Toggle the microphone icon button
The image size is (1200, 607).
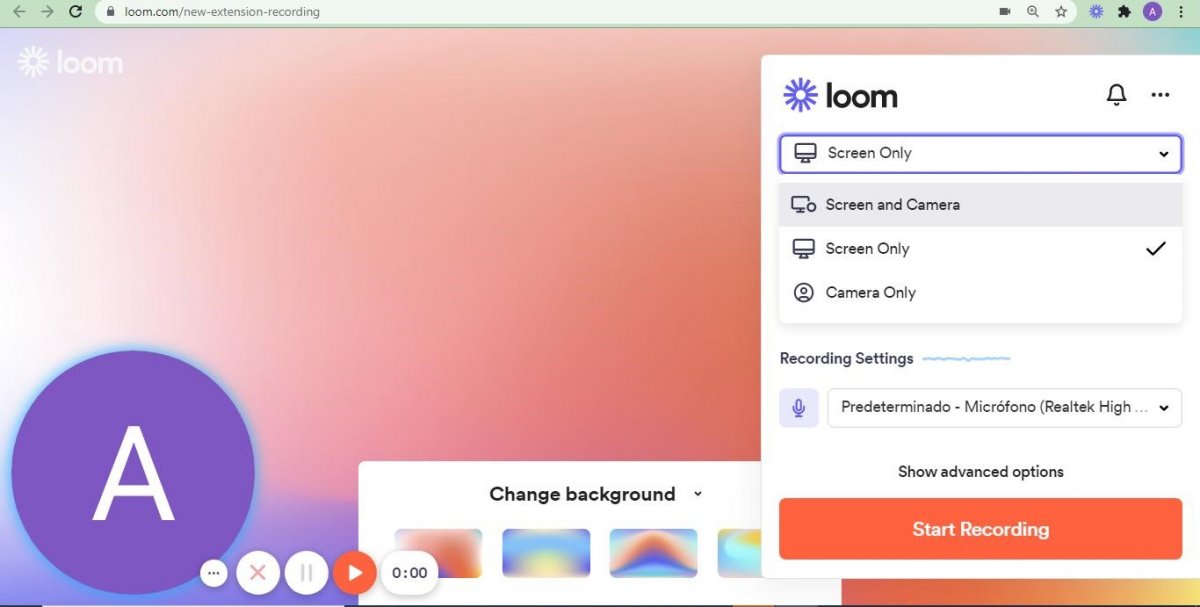pos(799,408)
